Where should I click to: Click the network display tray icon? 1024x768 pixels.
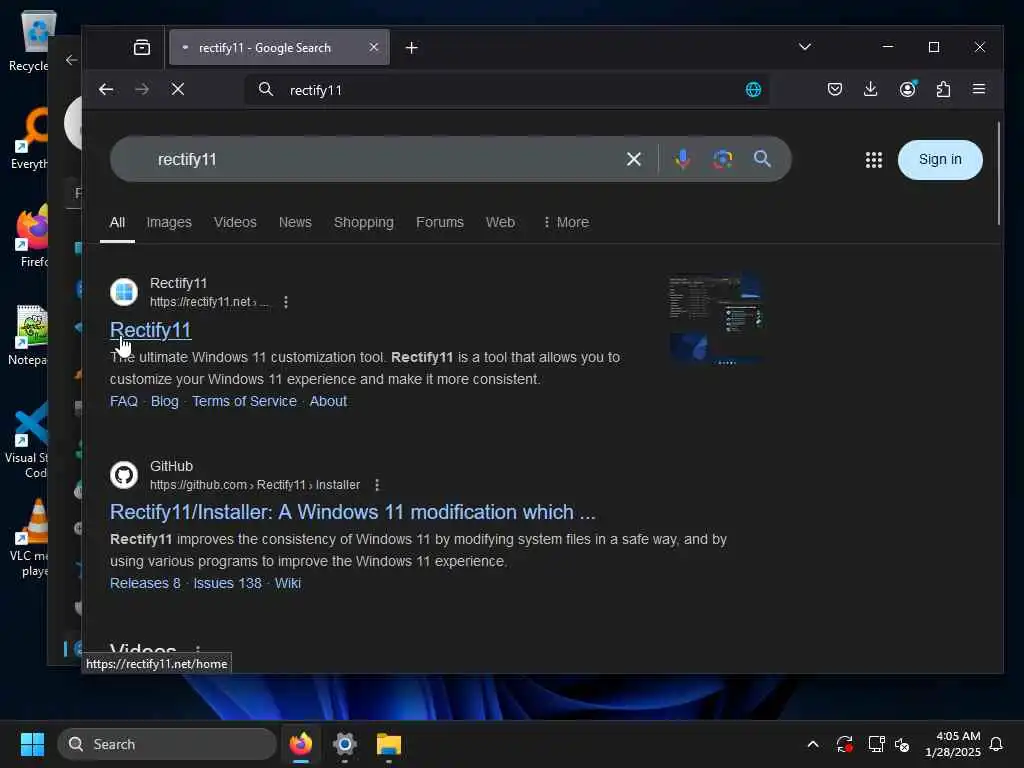[x=876, y=744]
